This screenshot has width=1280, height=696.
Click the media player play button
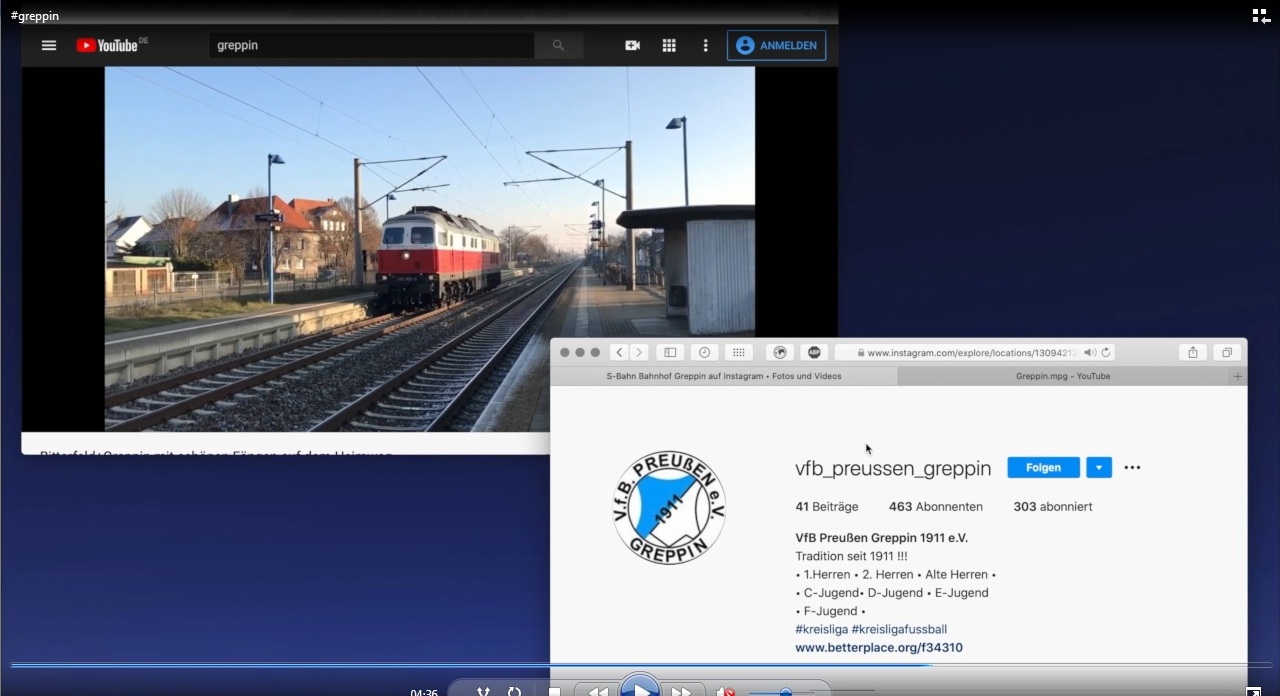[640, 688]
